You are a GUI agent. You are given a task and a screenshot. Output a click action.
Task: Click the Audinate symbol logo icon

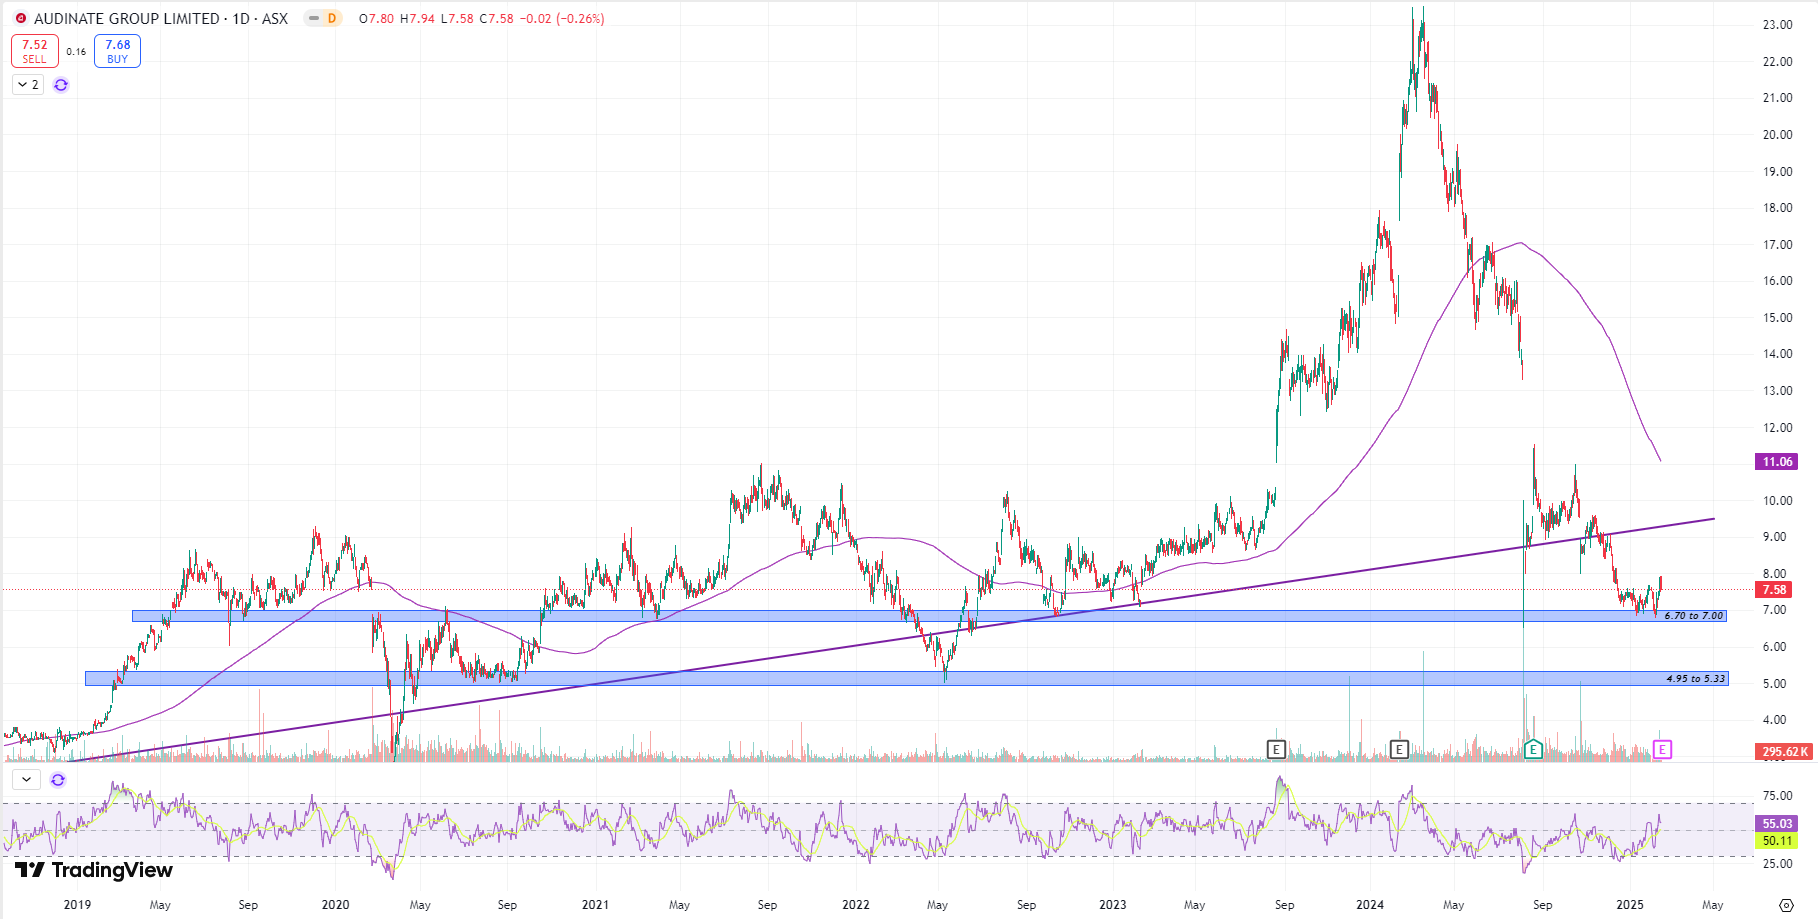20,18
